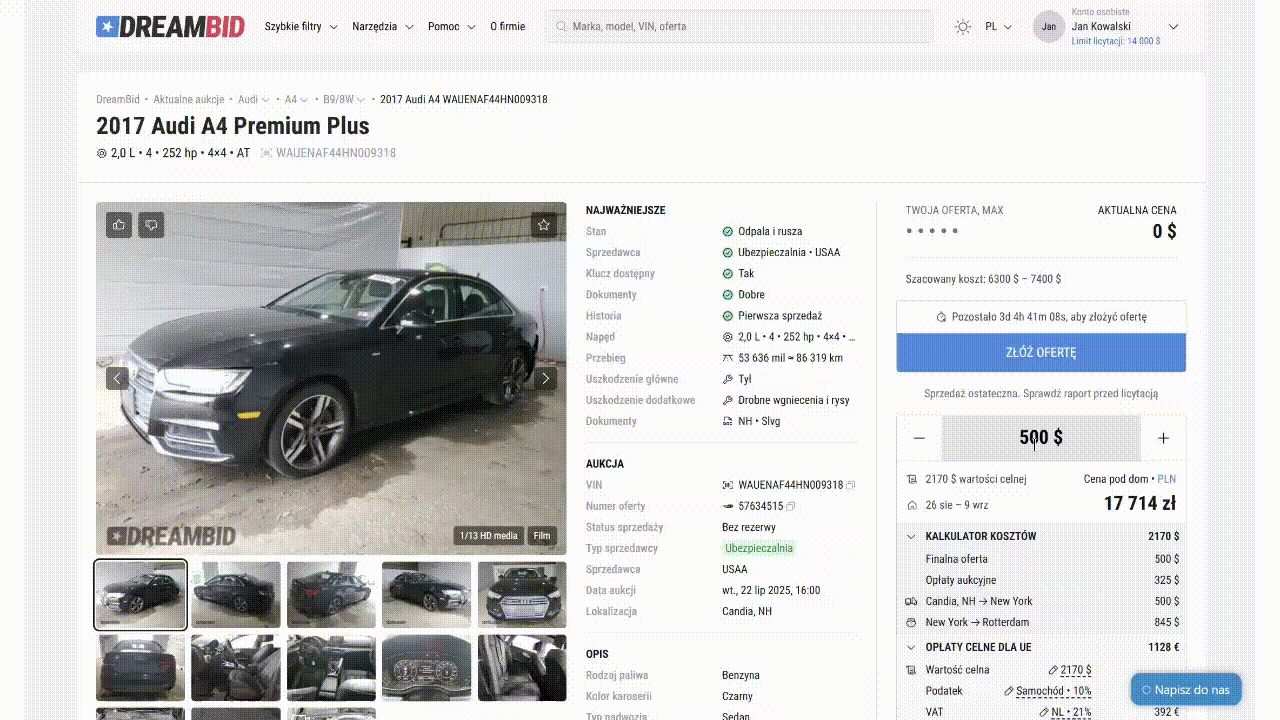Show next photo with right arrow
Screen dimensions: 1280x720
(545, 378)
